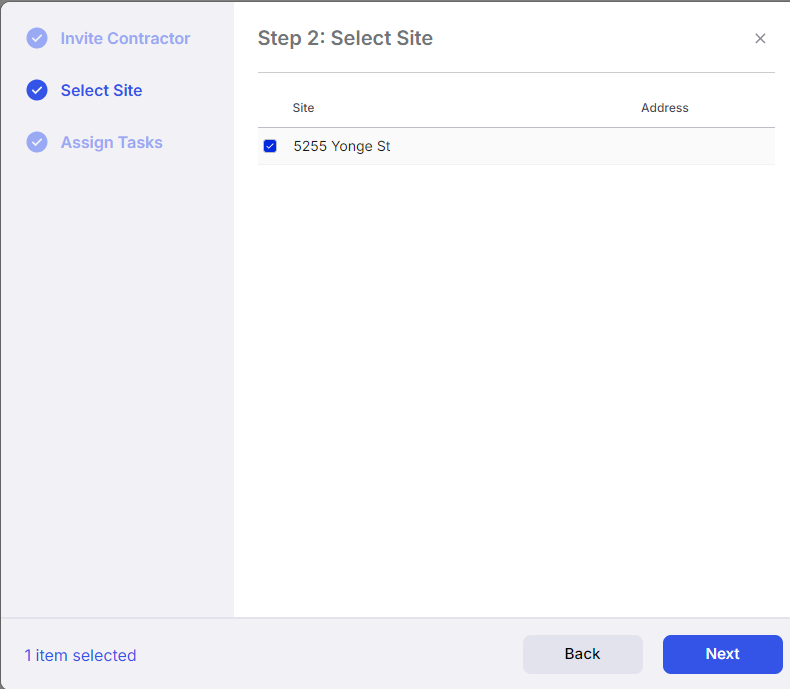Go to the Invite Contractor step label
The image size is (790, 689).
pos(125,38)
